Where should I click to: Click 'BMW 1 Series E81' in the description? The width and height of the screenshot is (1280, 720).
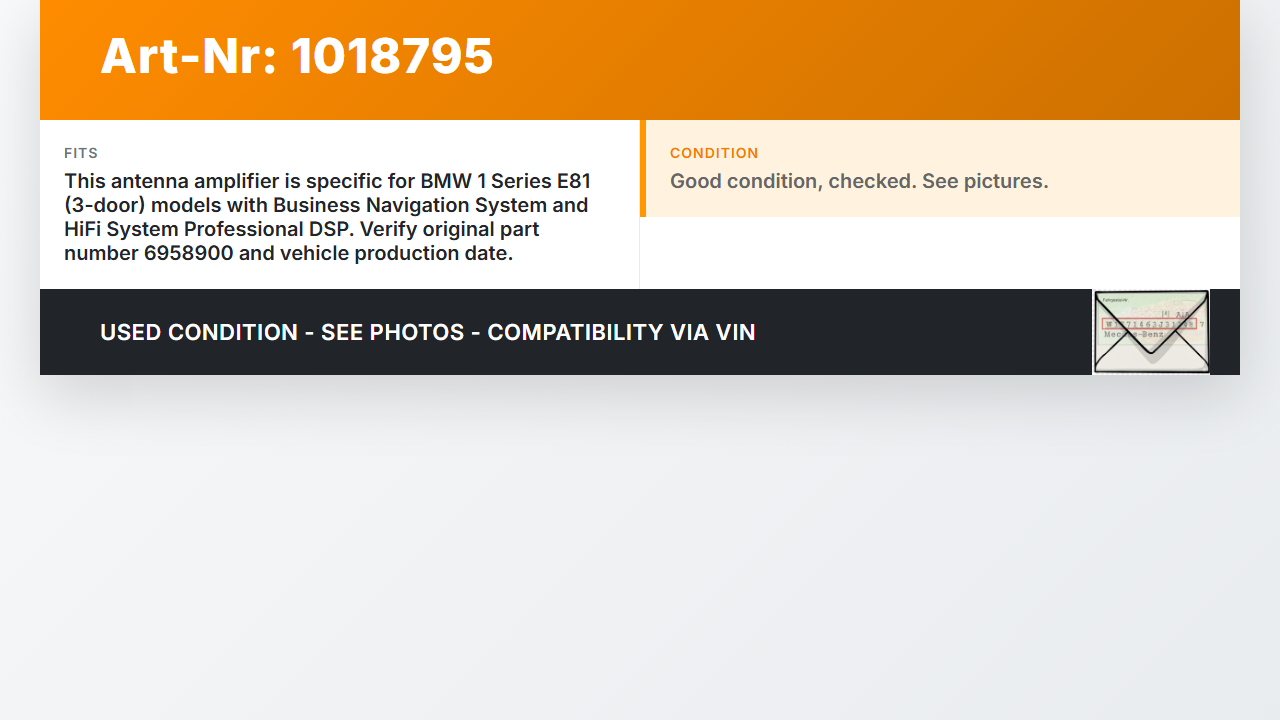pyautogui.click(x=505, y=181)
